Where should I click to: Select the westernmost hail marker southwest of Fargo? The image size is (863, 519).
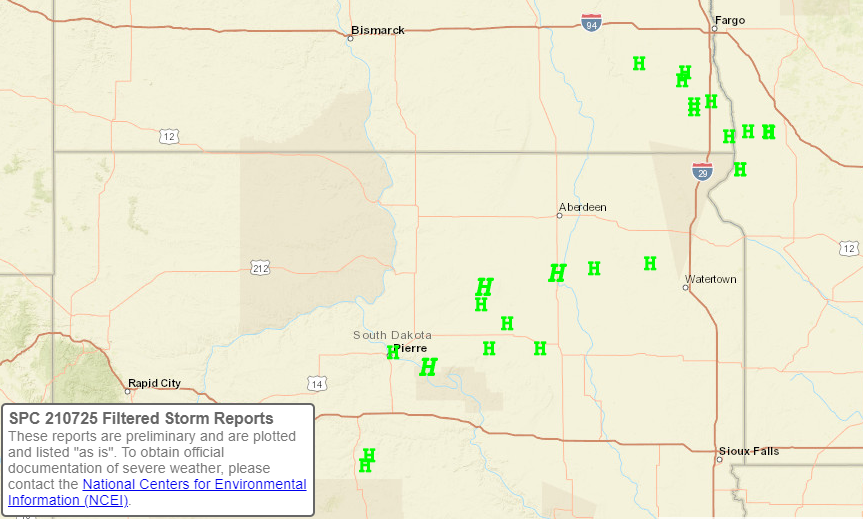point(639,63)
